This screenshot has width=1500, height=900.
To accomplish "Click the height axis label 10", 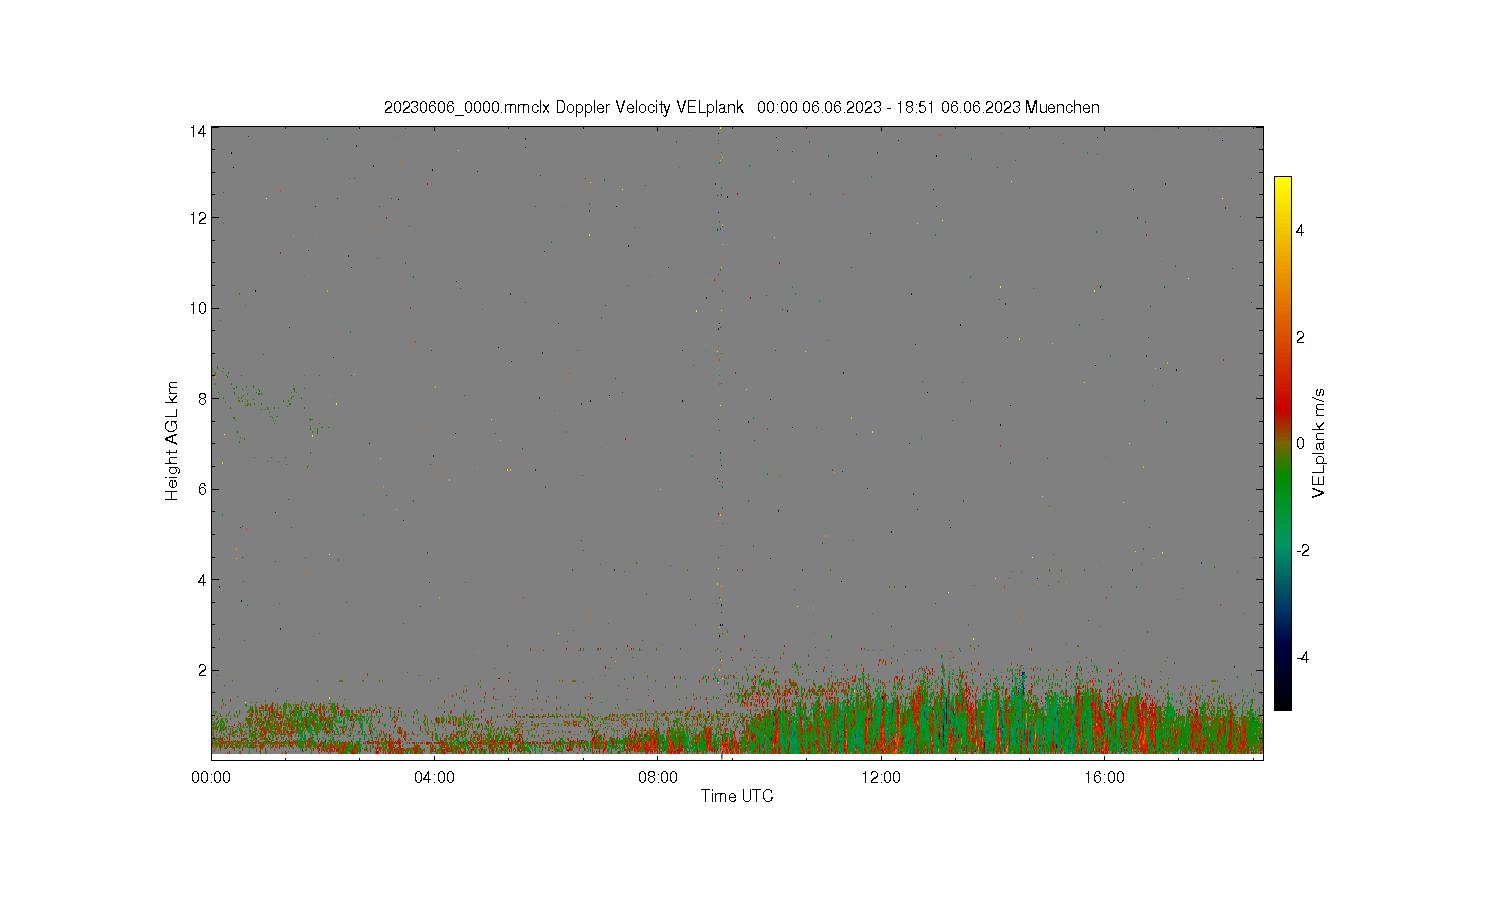I will 199,308.
